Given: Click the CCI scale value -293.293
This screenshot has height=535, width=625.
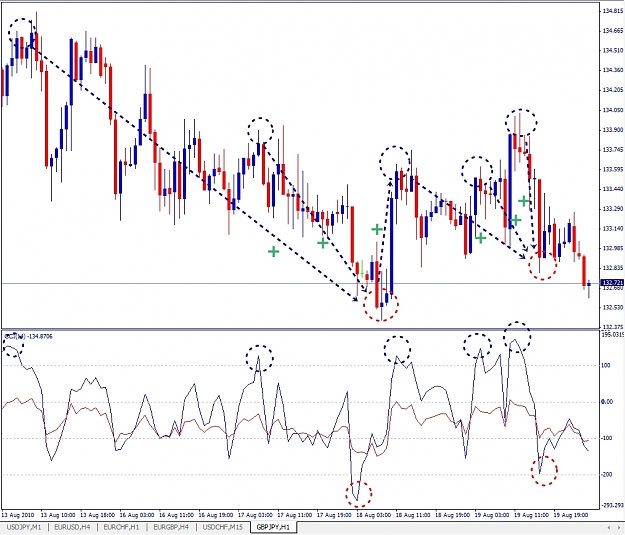Looking at the screenshot, I should point(613,505).
